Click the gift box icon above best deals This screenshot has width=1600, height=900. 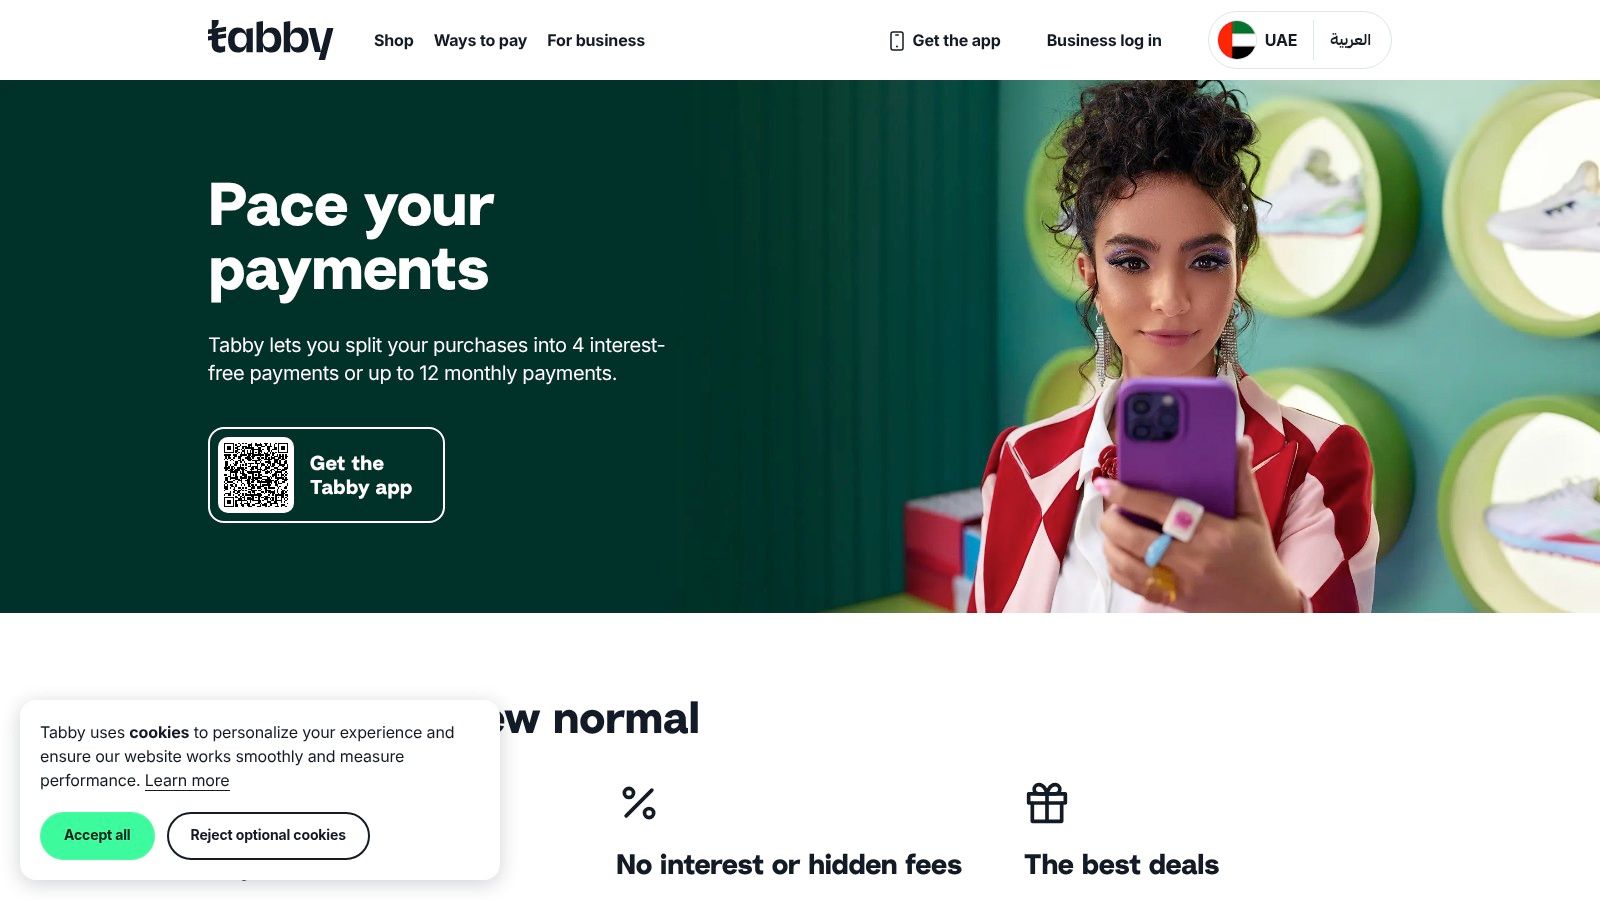(x=1047, y=803)
